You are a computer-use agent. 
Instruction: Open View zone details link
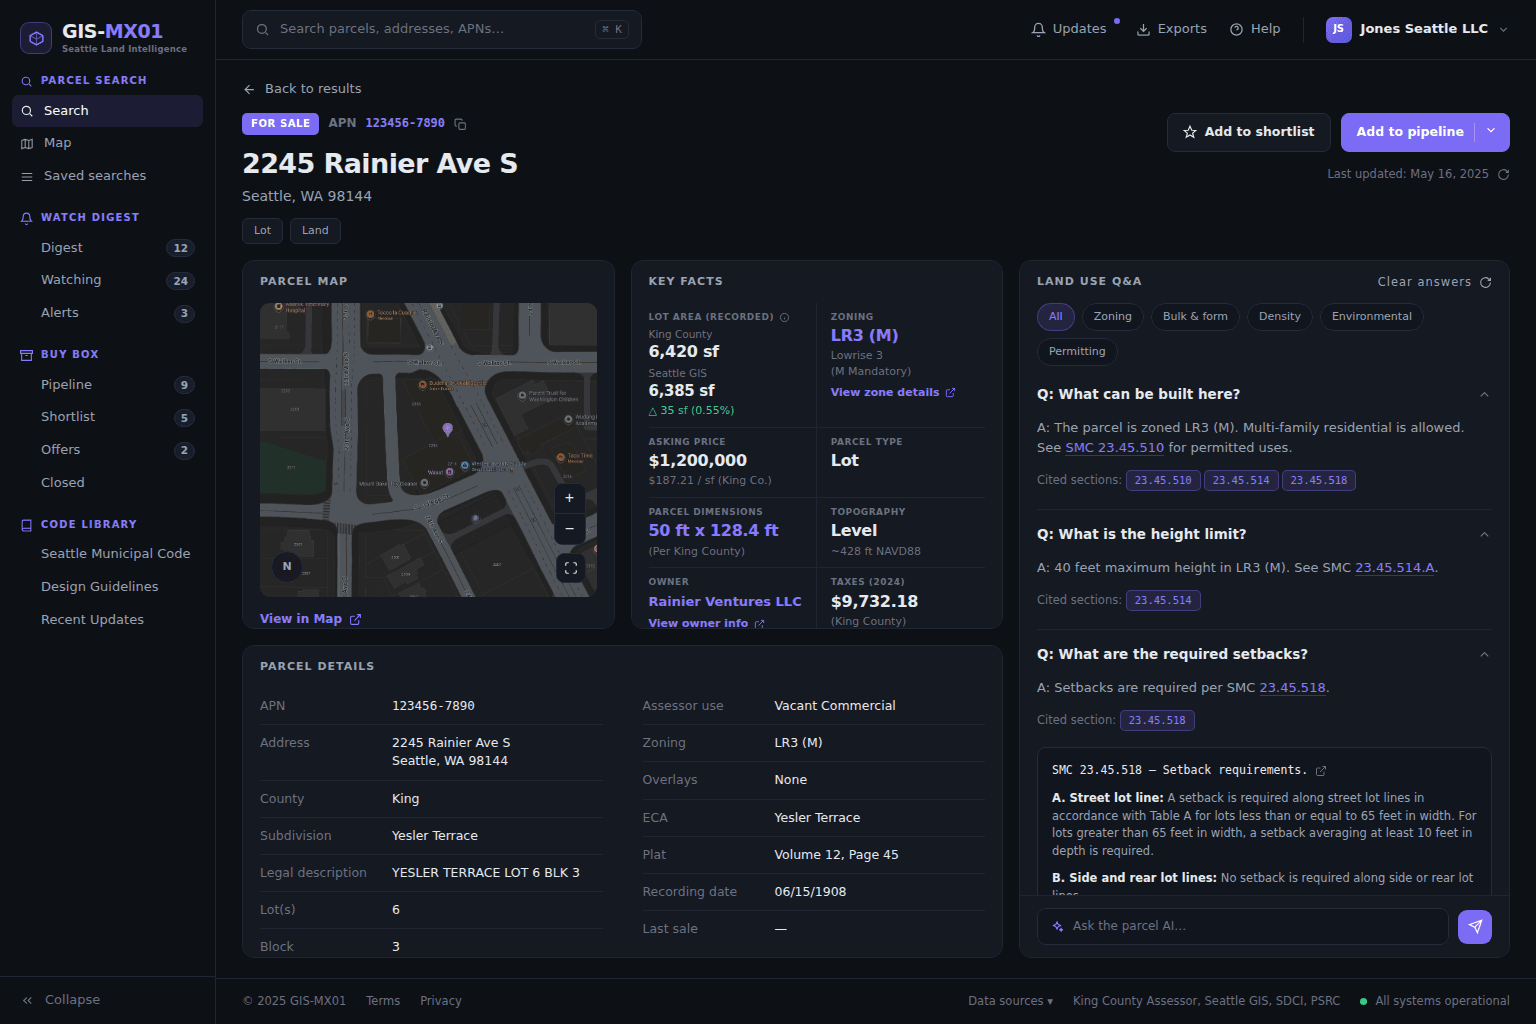tap(893, 393)
